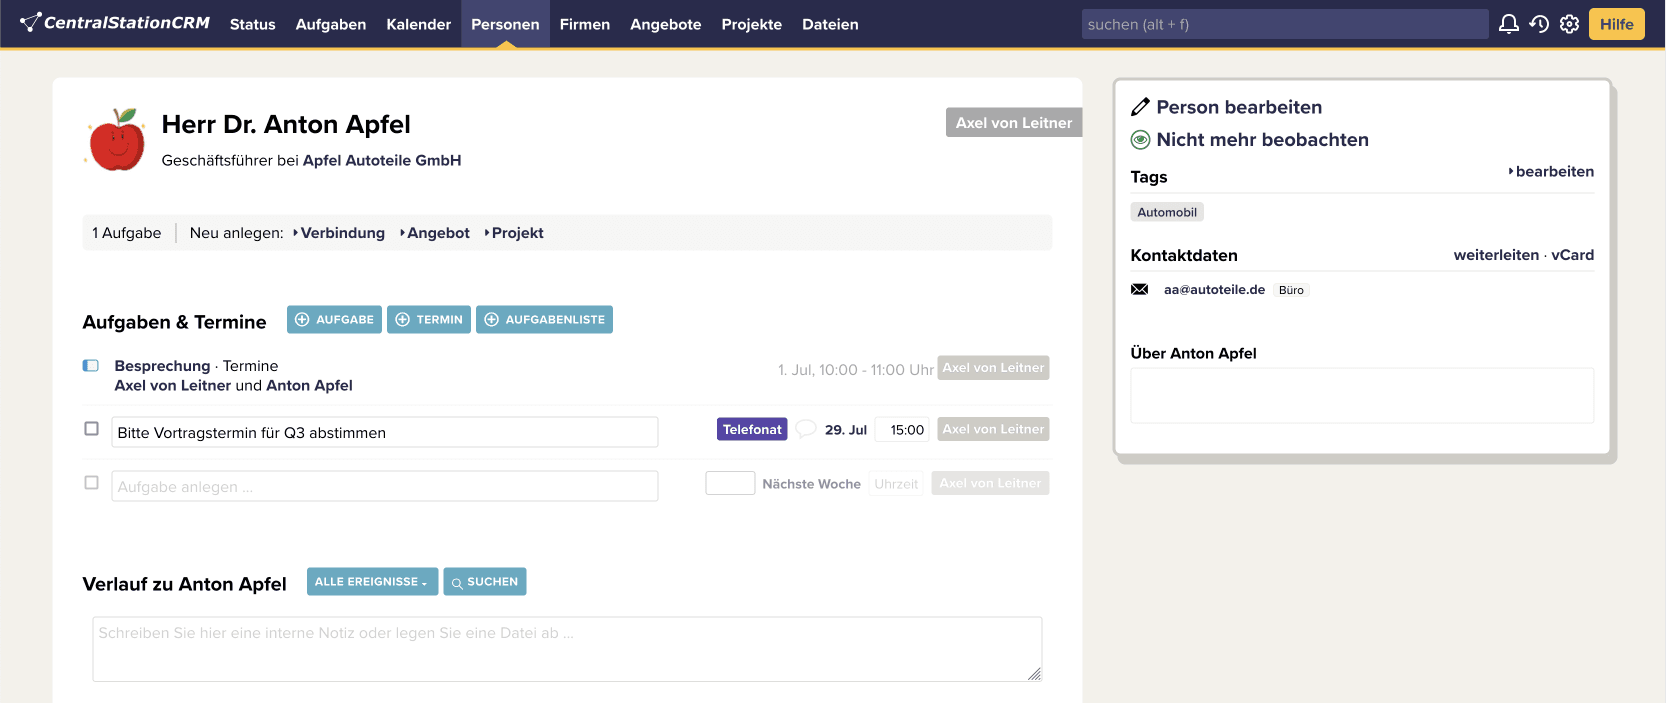The height and width of the screenshot is (703, 1666).
Task: Click the CentralStationCRM logo
Action: pos(115,22)
